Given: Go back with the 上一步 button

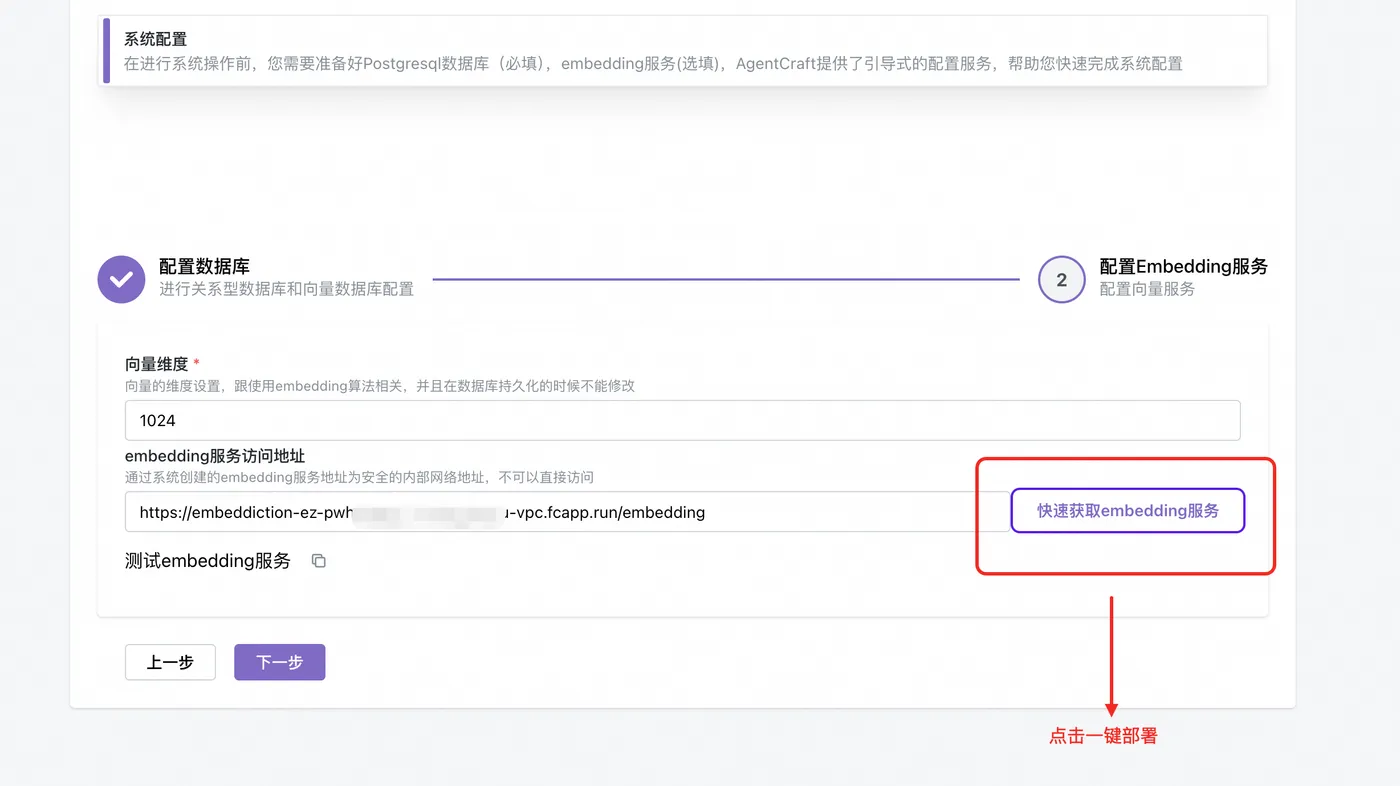Looking at the screenshot, I should tap(170, 662).
